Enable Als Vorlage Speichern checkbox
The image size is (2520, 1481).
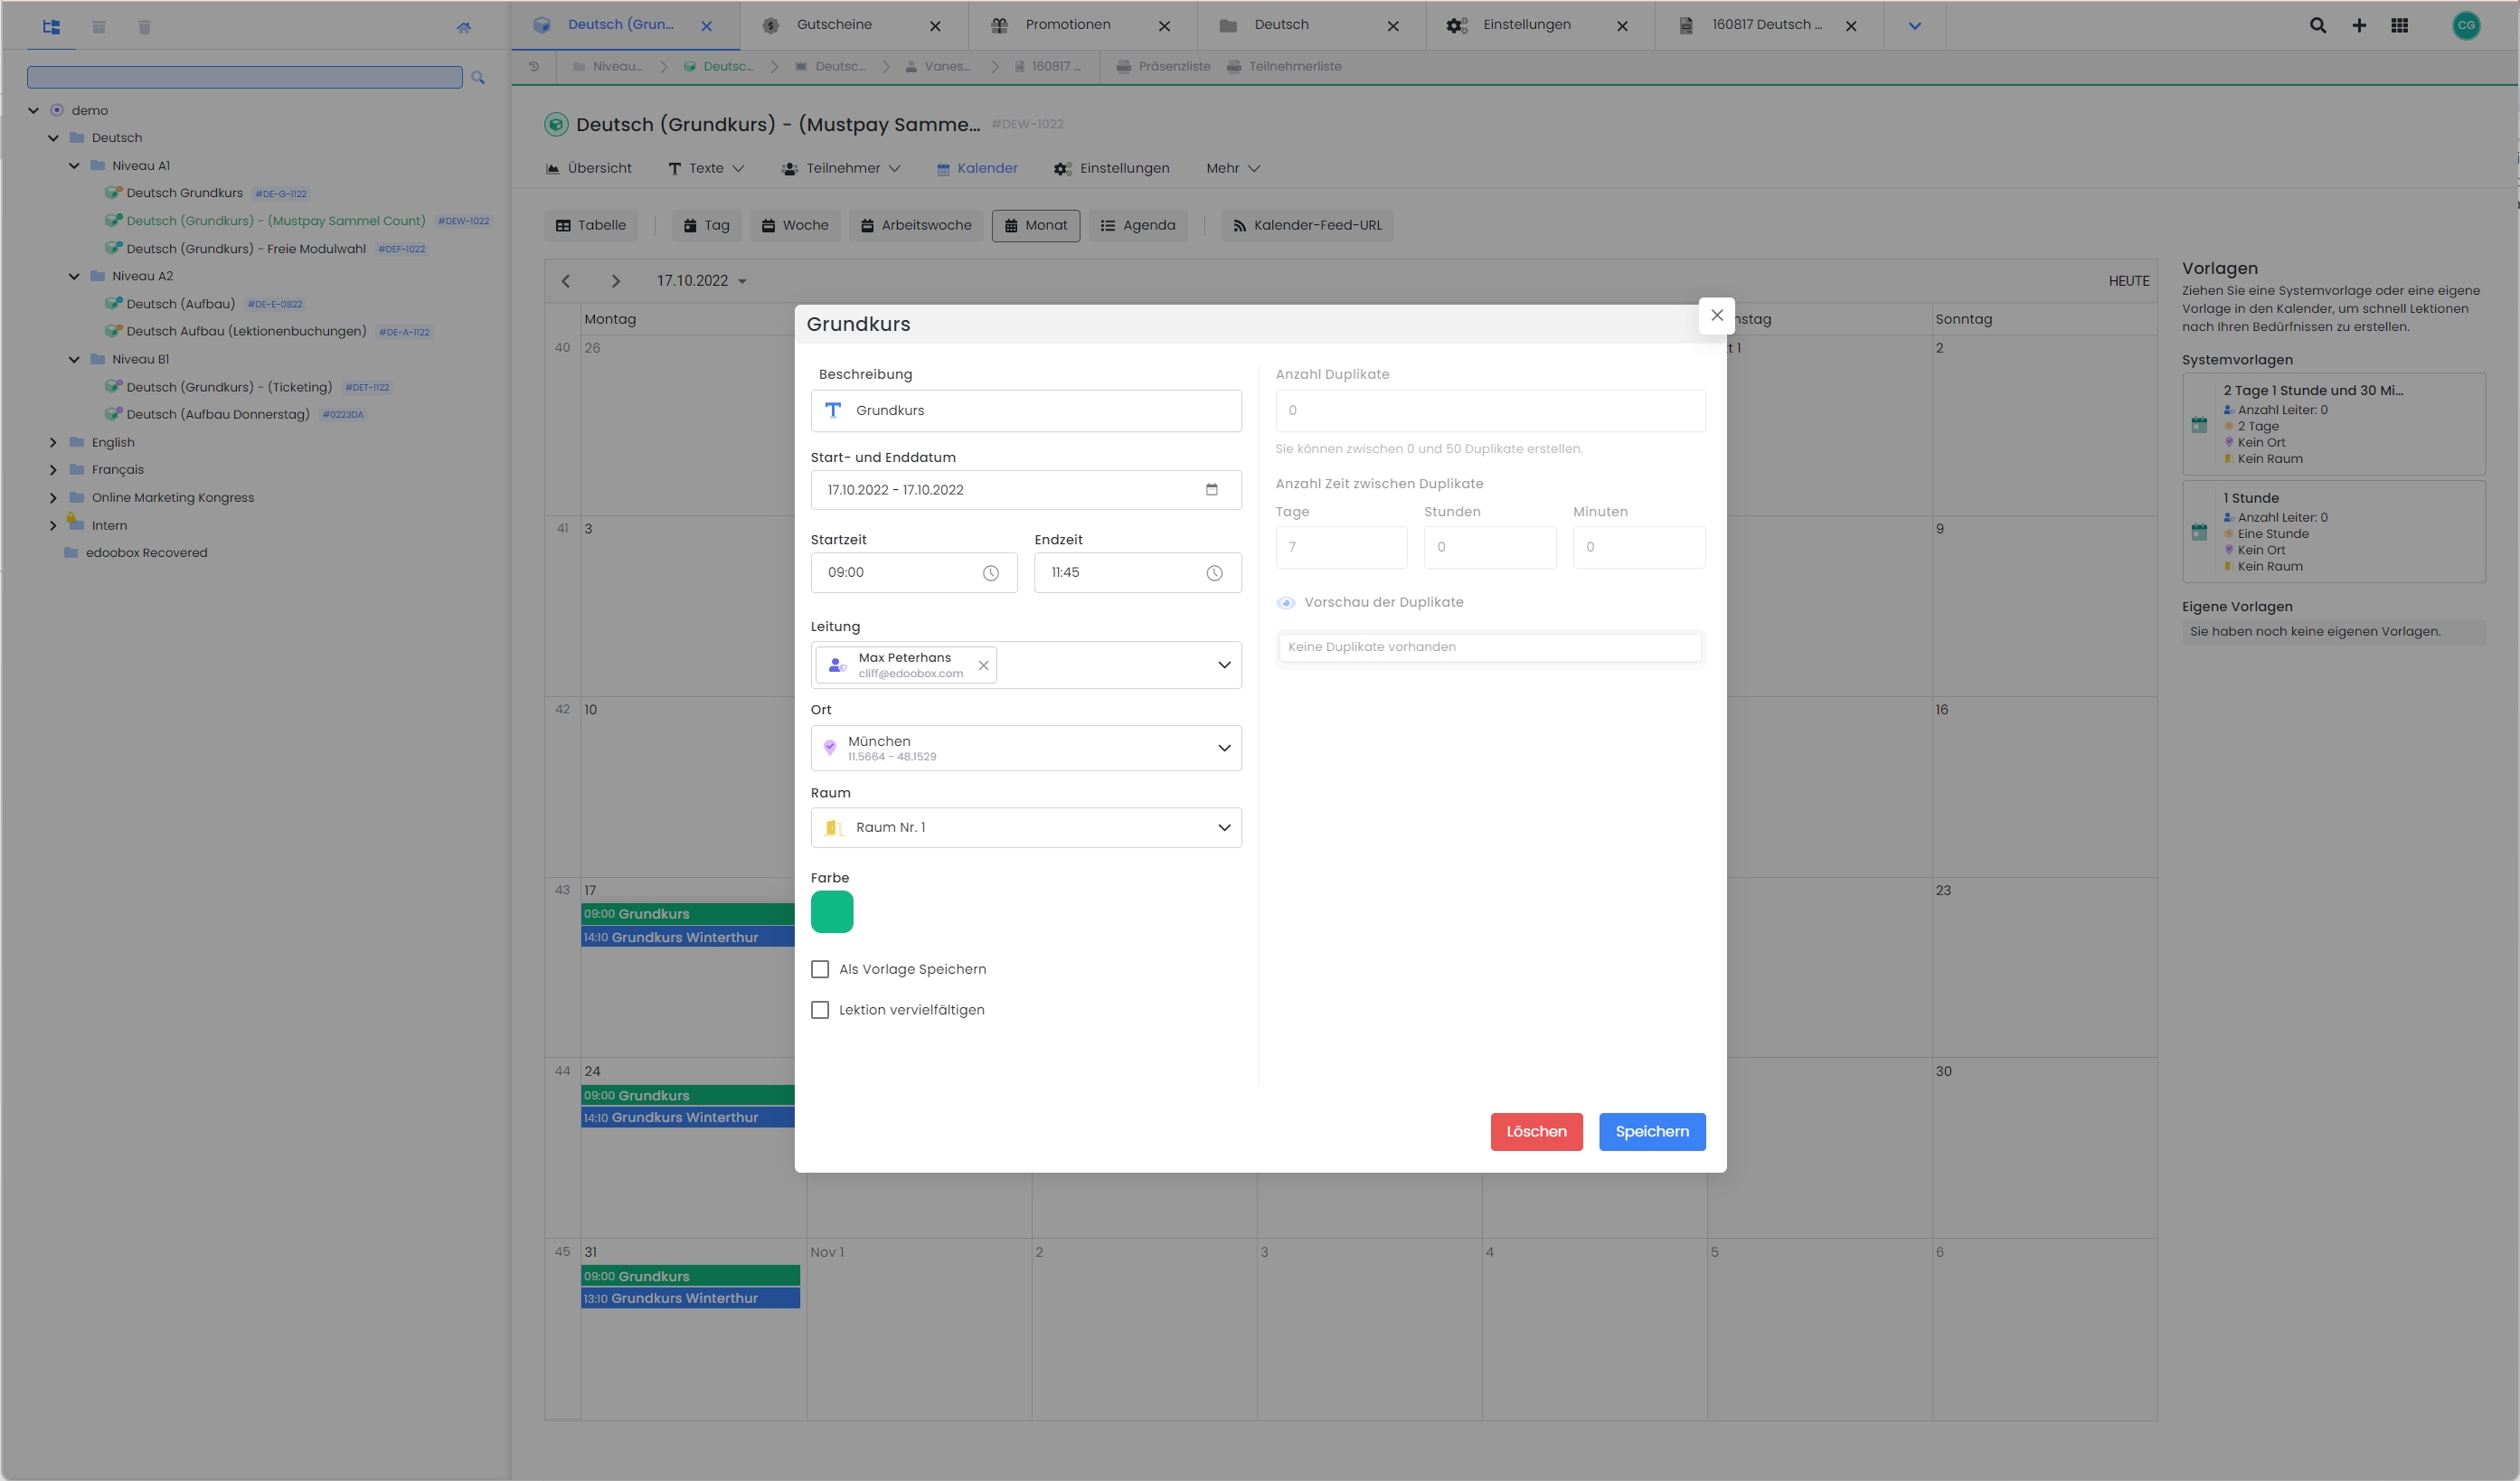820,969
